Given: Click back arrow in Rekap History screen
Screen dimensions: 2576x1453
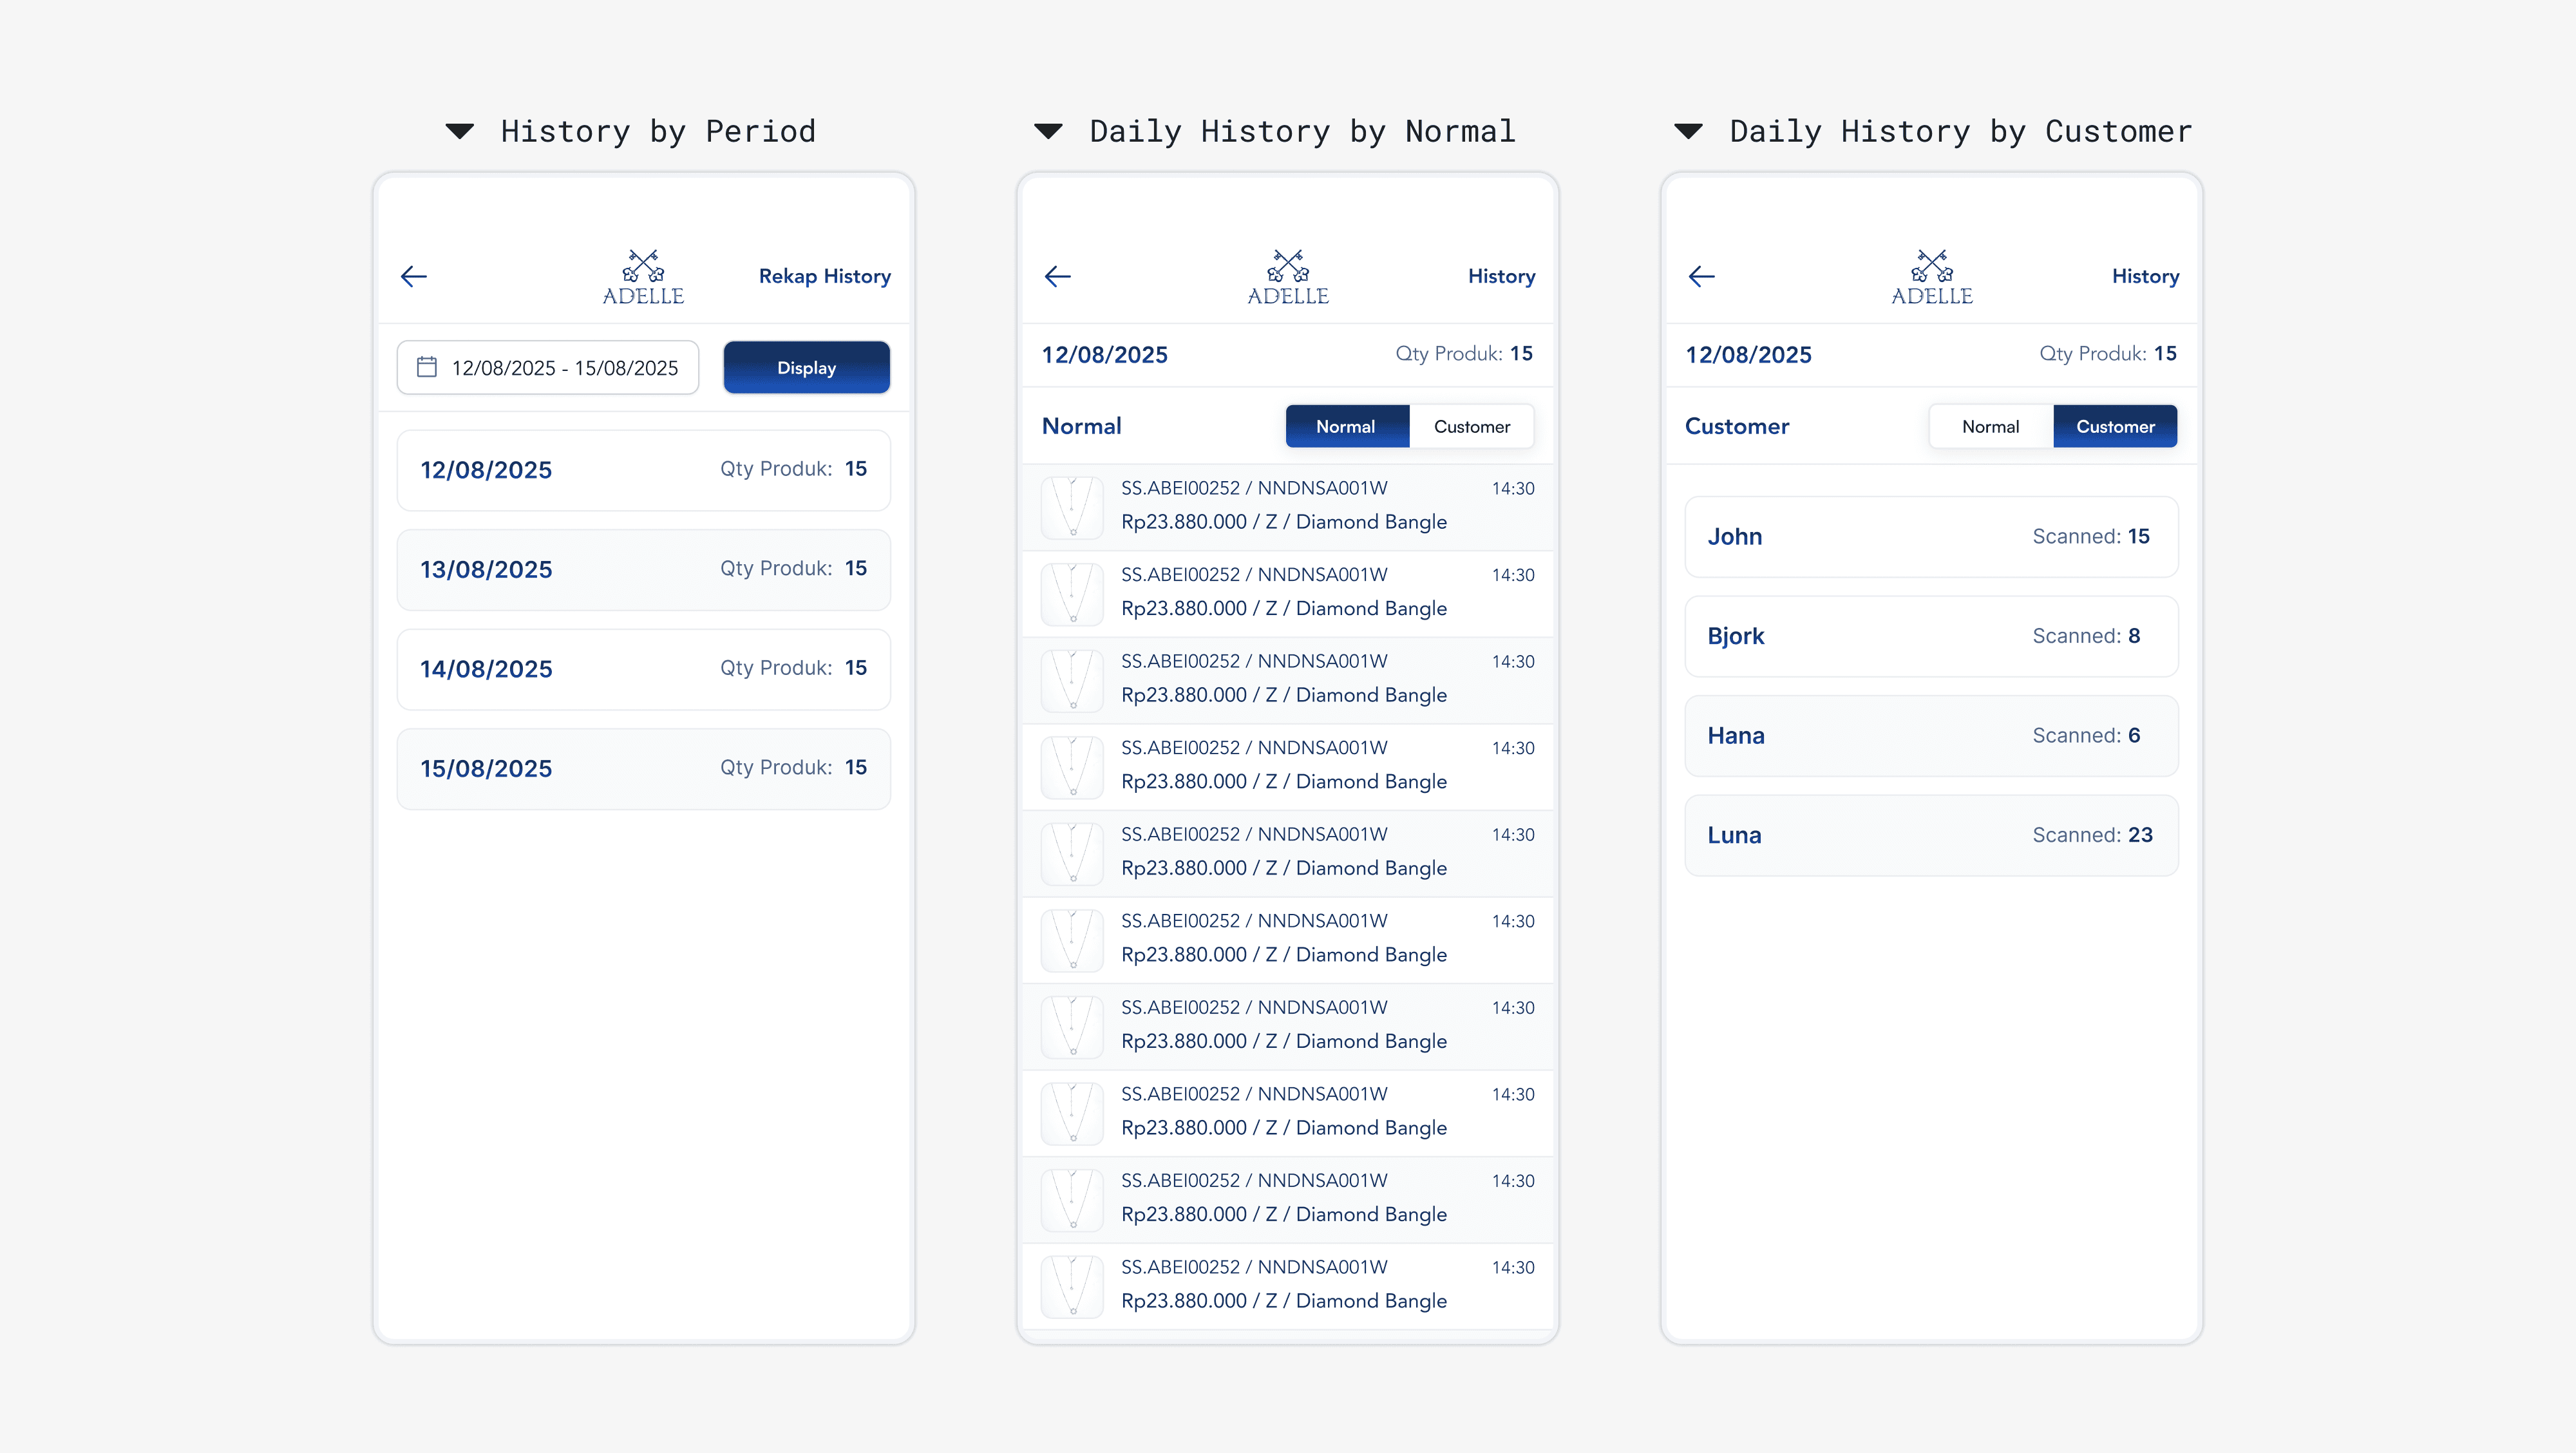Looking at the screenshot, I should (414, 276).
